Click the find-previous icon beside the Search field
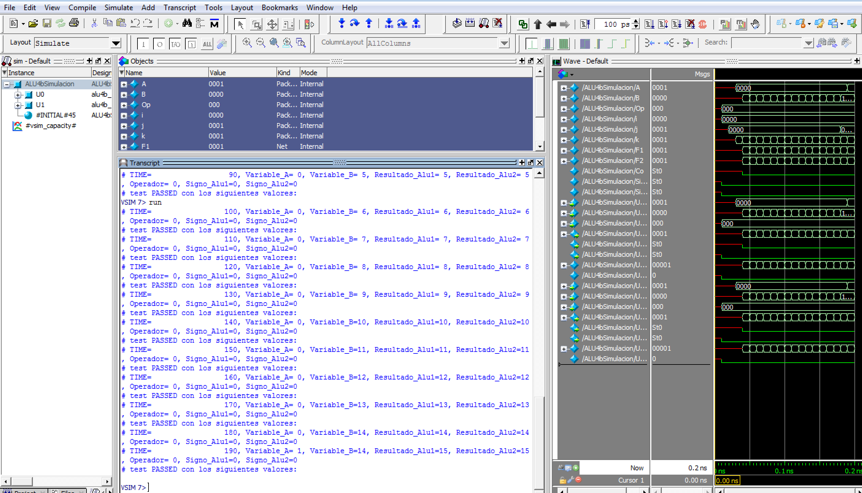 click(822, 43)
